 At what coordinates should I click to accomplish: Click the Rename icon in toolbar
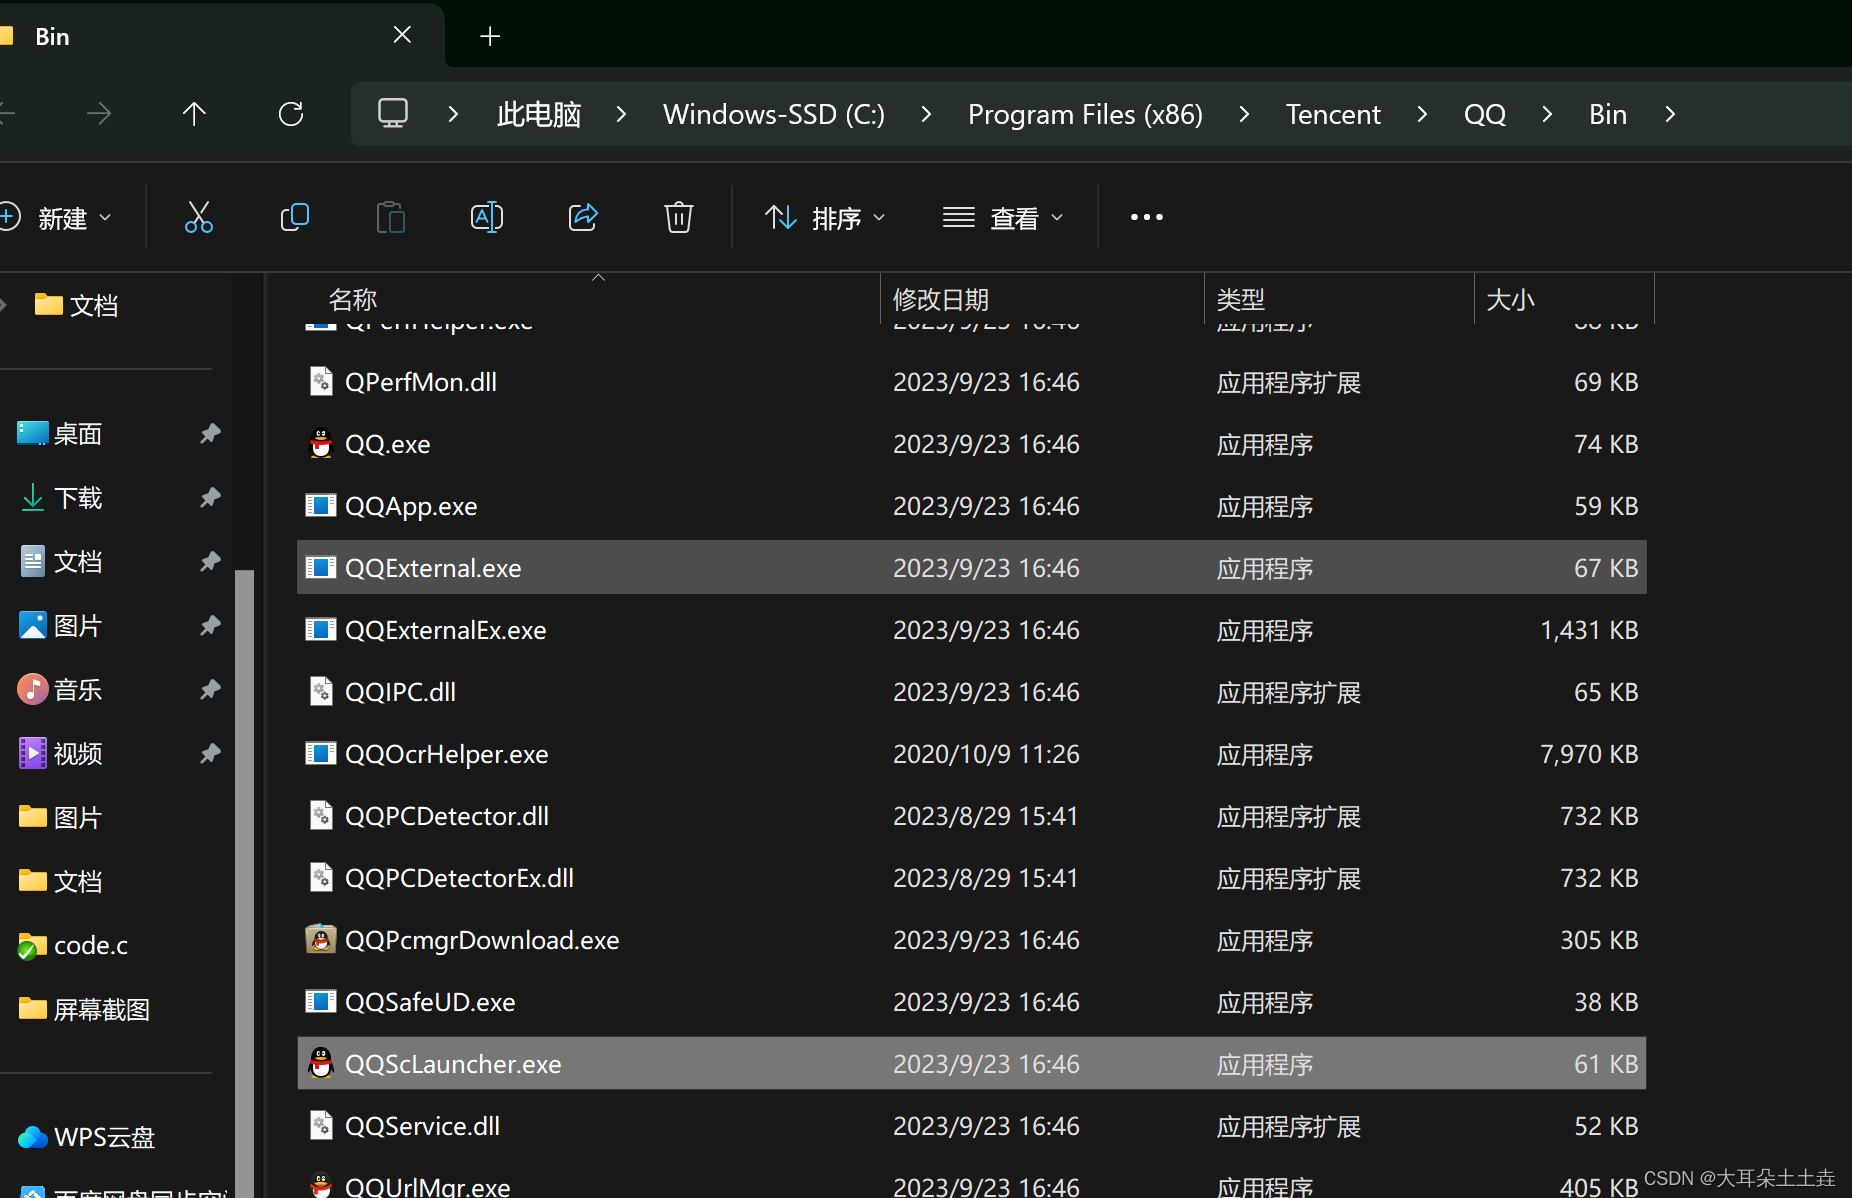(x=486, y=217)
